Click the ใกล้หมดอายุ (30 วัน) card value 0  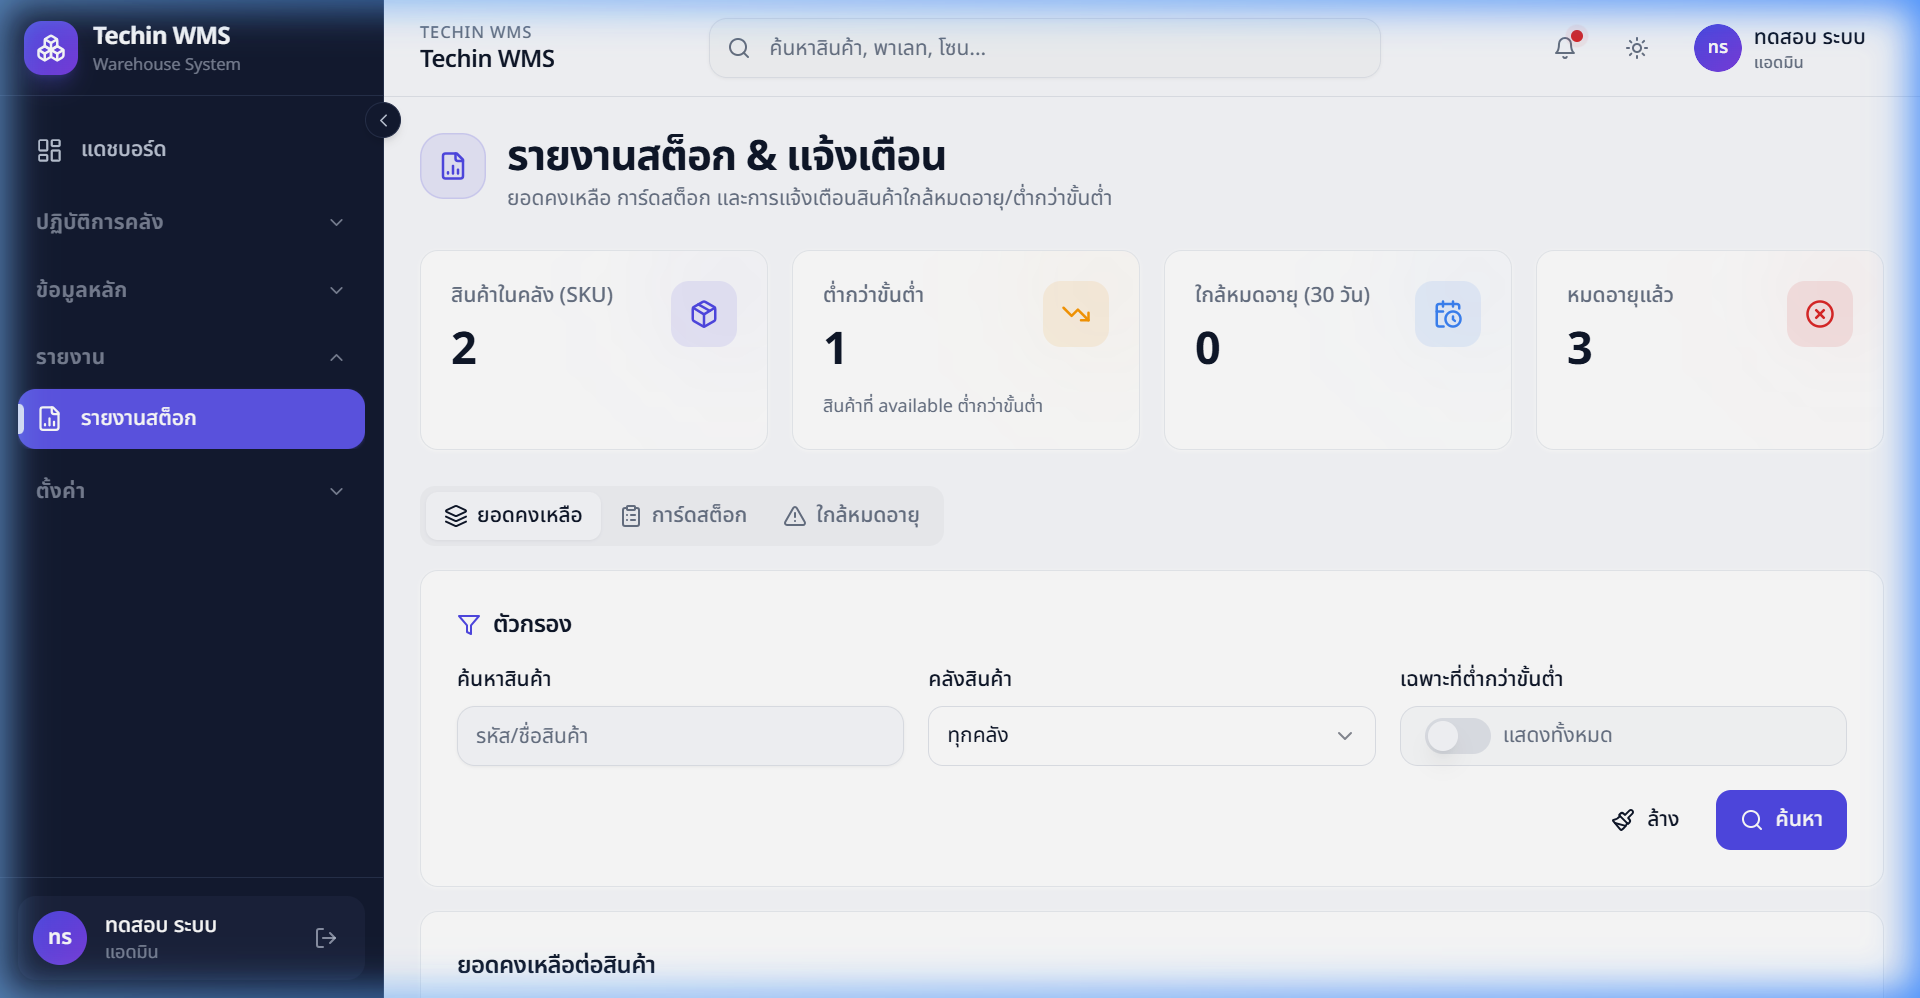1208,348
